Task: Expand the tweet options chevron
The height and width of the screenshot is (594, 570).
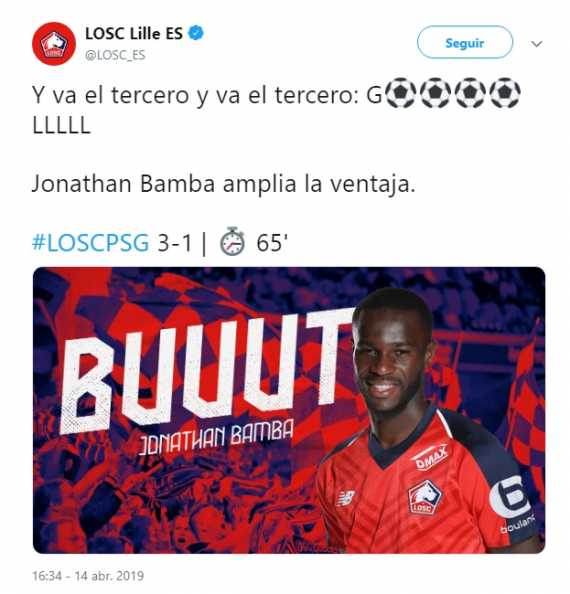Action: tap(537, 44)
